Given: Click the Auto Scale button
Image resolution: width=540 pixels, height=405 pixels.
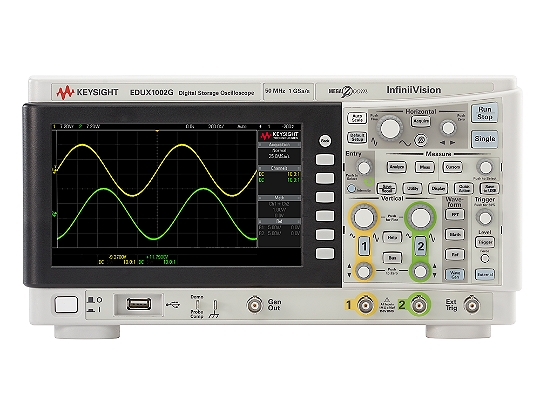Looking at the screenshot, I should tap(357, 118).
